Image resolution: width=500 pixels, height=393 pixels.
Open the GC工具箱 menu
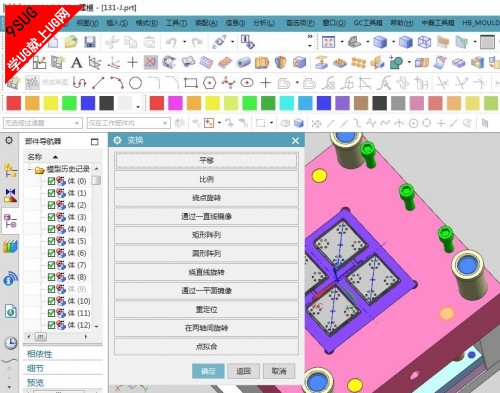[368, 23]
